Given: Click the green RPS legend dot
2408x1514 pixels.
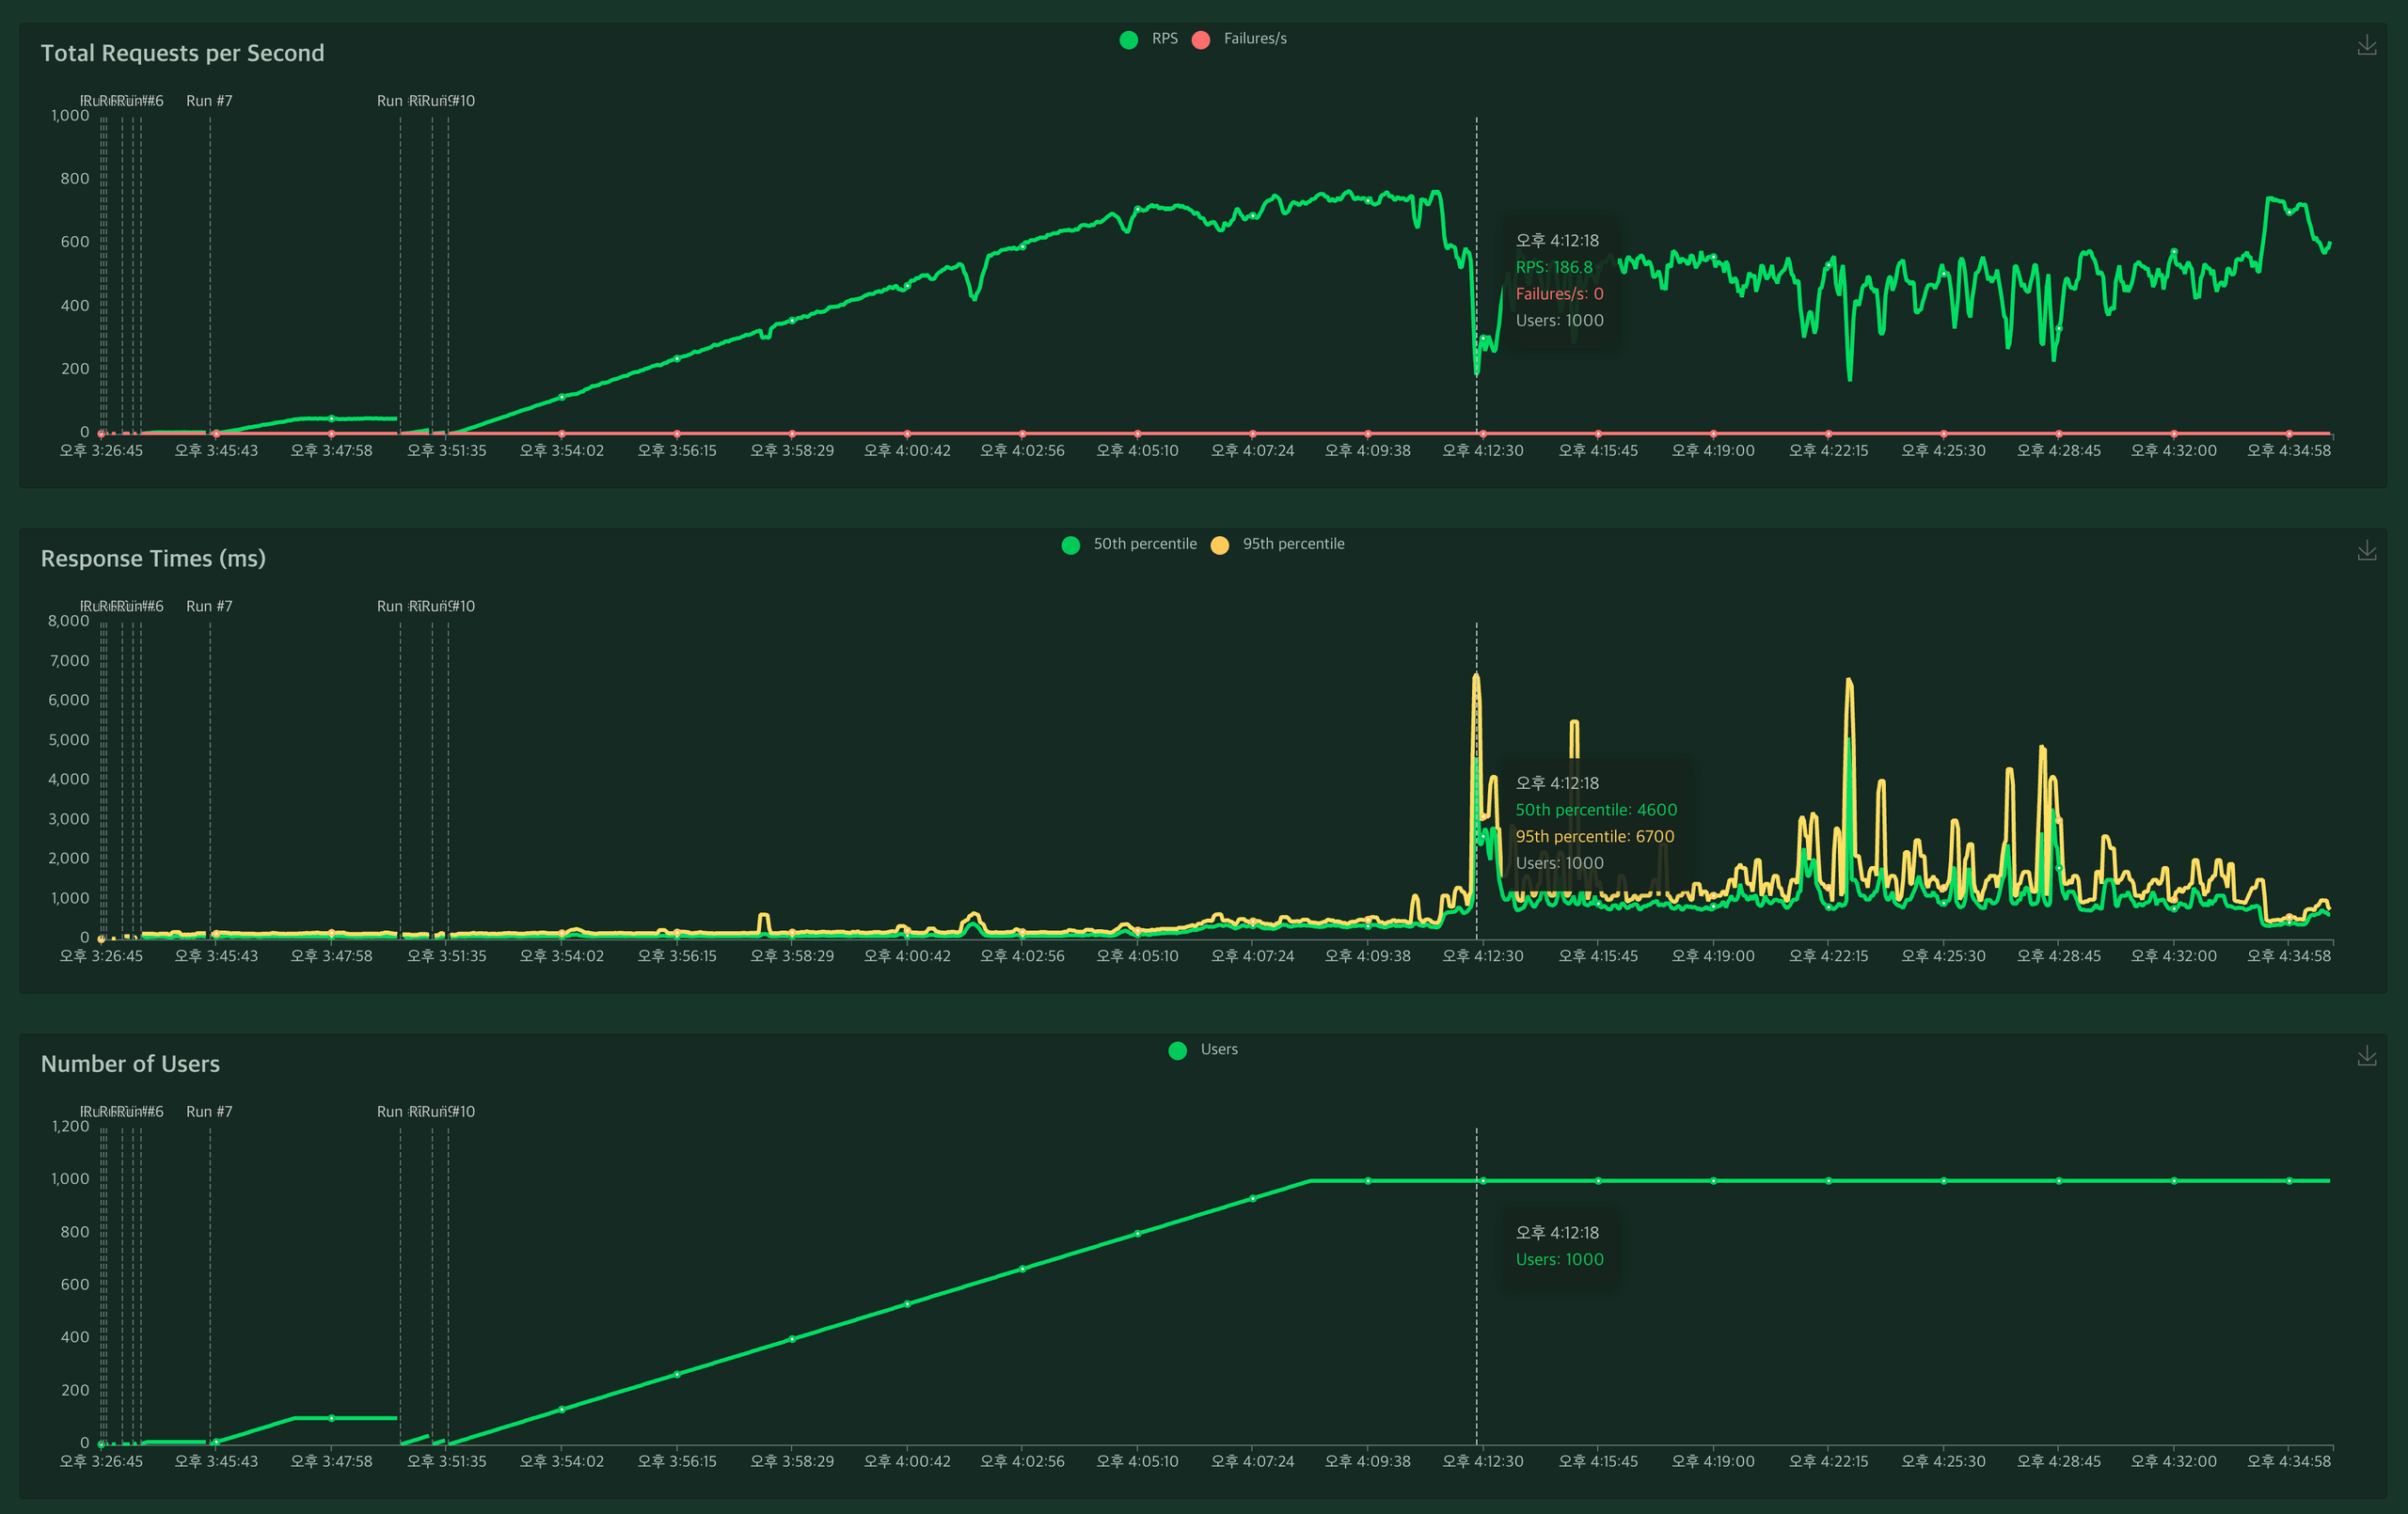Looking at the screenshot, I should tap(1129, 40).
